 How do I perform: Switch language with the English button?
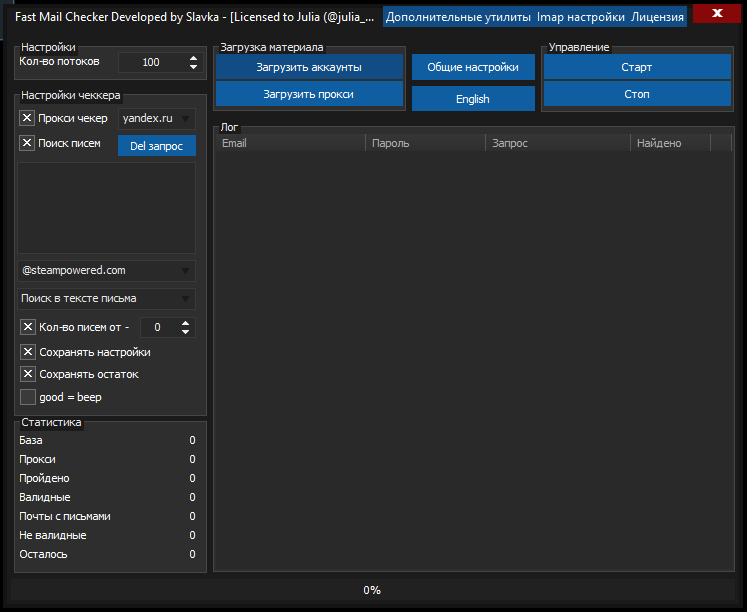tap(472, 99)
